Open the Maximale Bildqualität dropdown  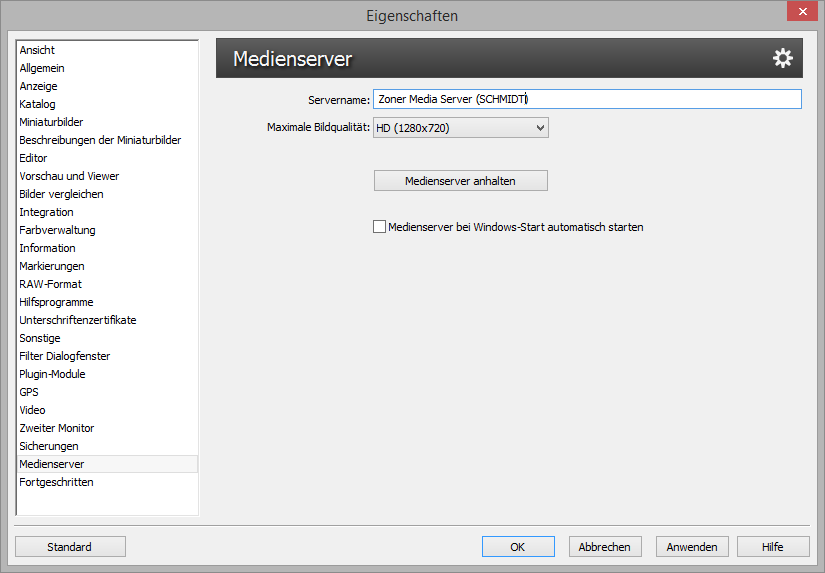click(460, 127)
